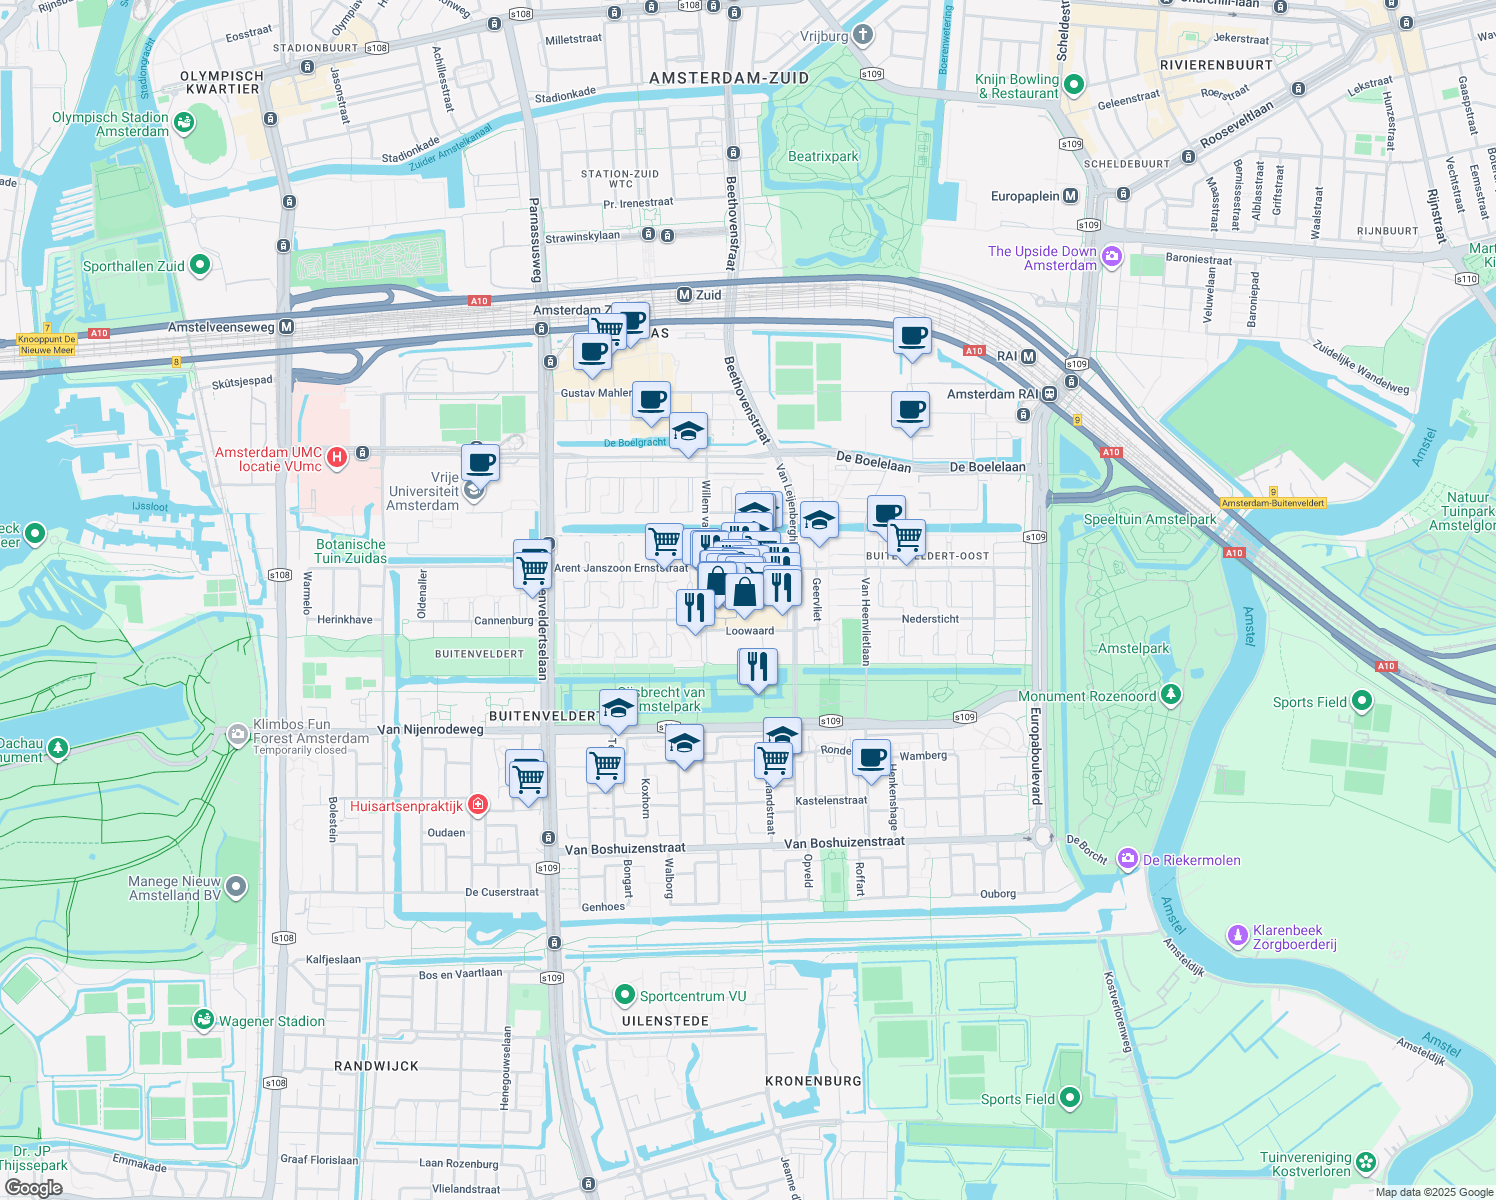
Task: Open the Knijn Bowling & Restaurant label
Action: [1019, 86]
